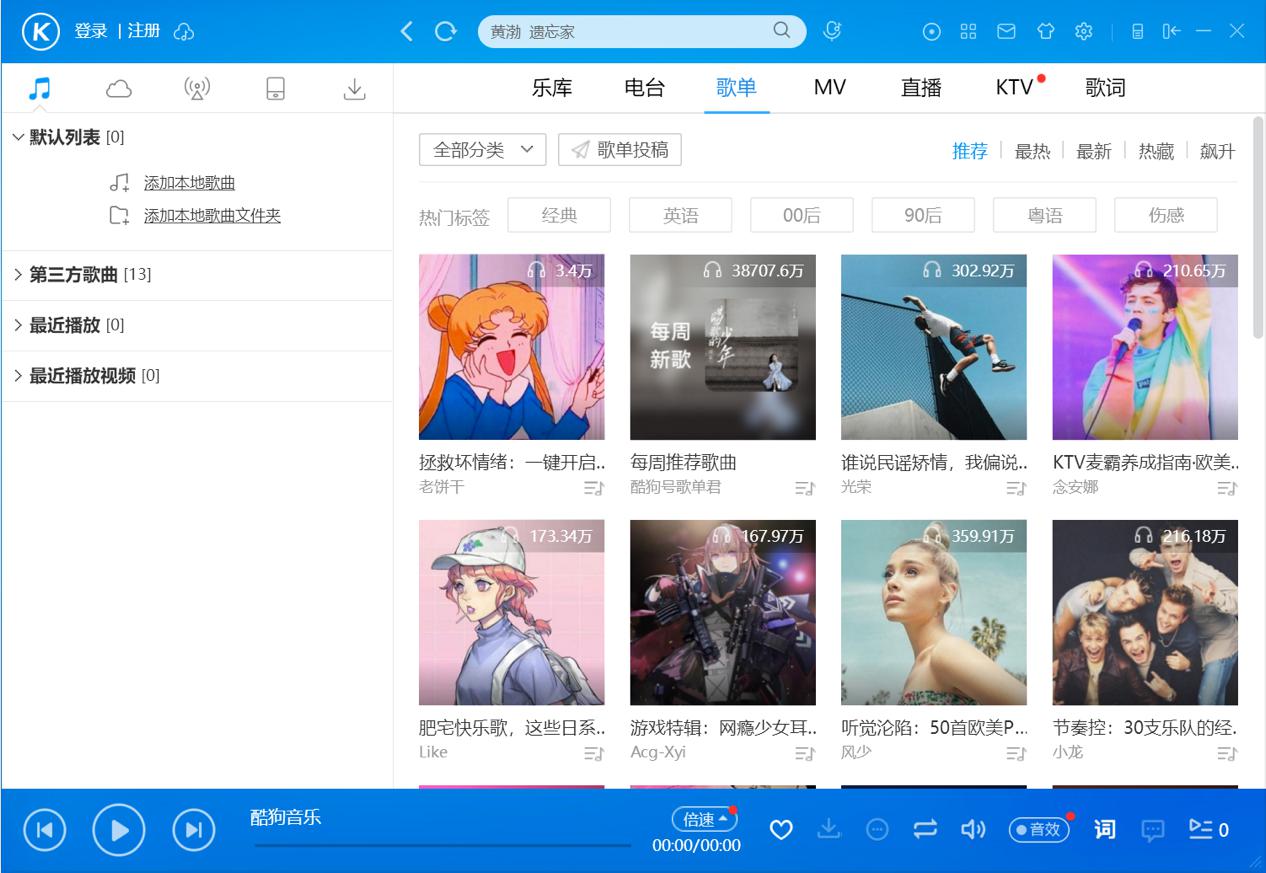This screenshot has height=873, width=1266.
Task: Open the 全部分类 category dropdown
Action: tap(482, 150)
